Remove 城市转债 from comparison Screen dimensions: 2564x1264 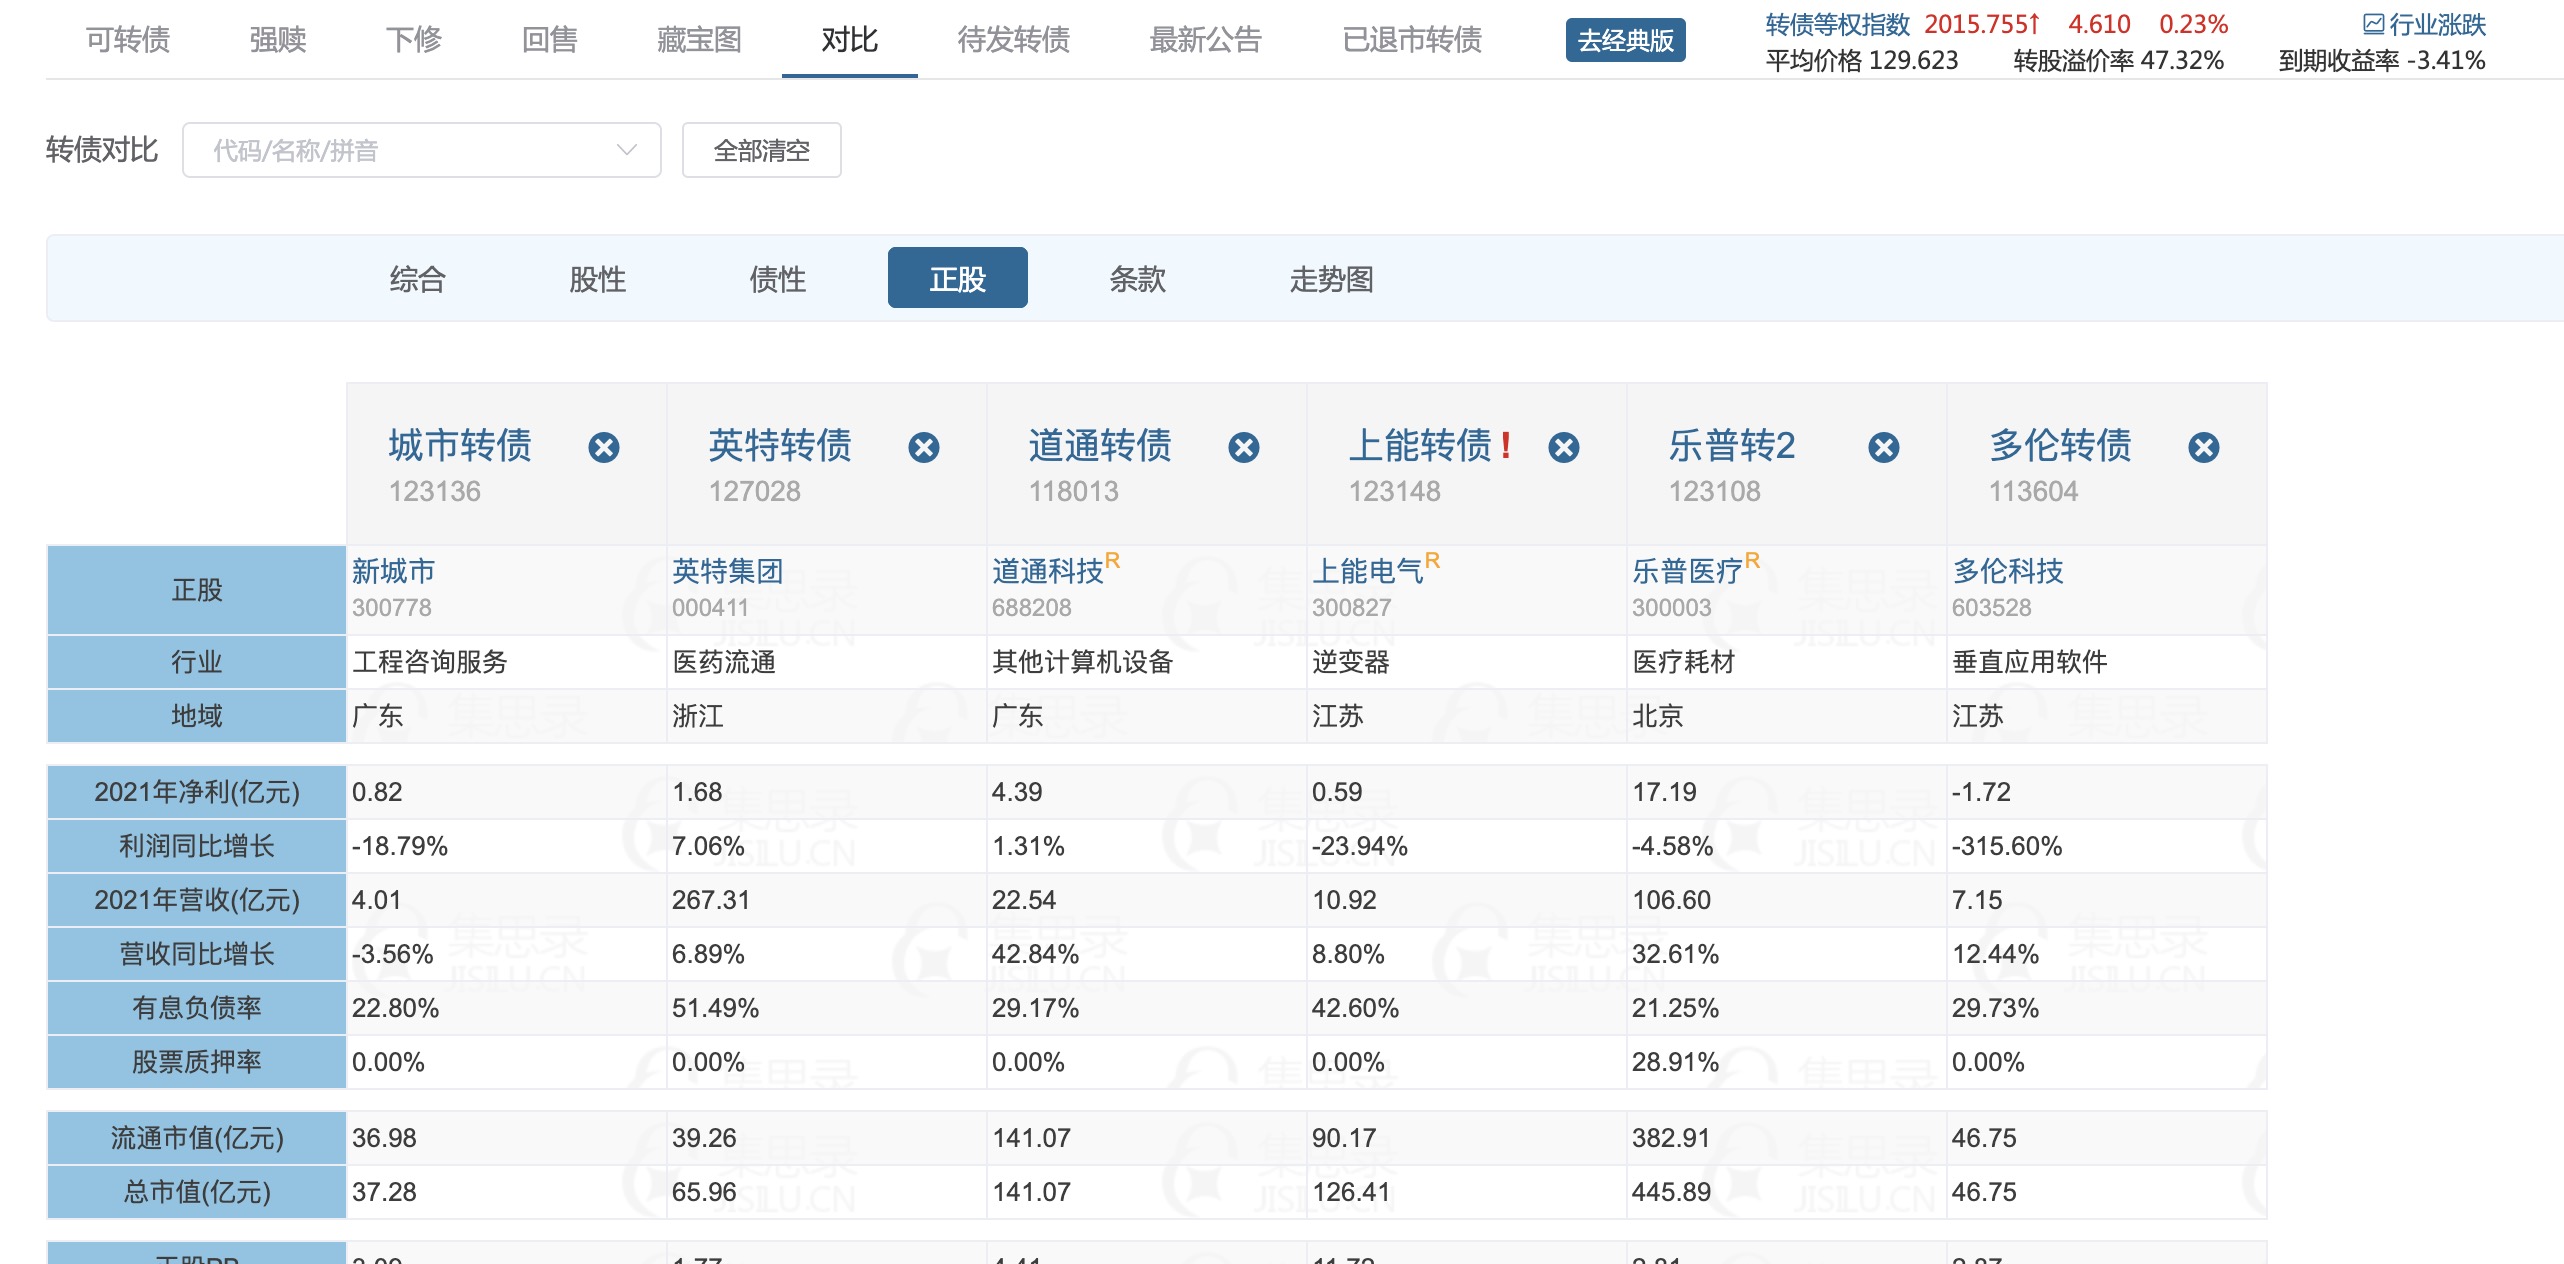tap(604, 447)
